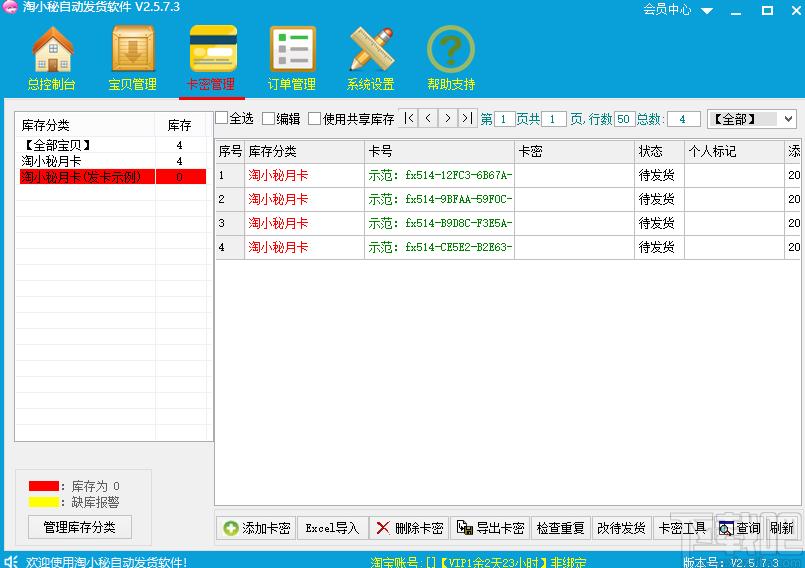
Task: Open 系统设置 ruler and pencil icon
Action: click(372, 49)
